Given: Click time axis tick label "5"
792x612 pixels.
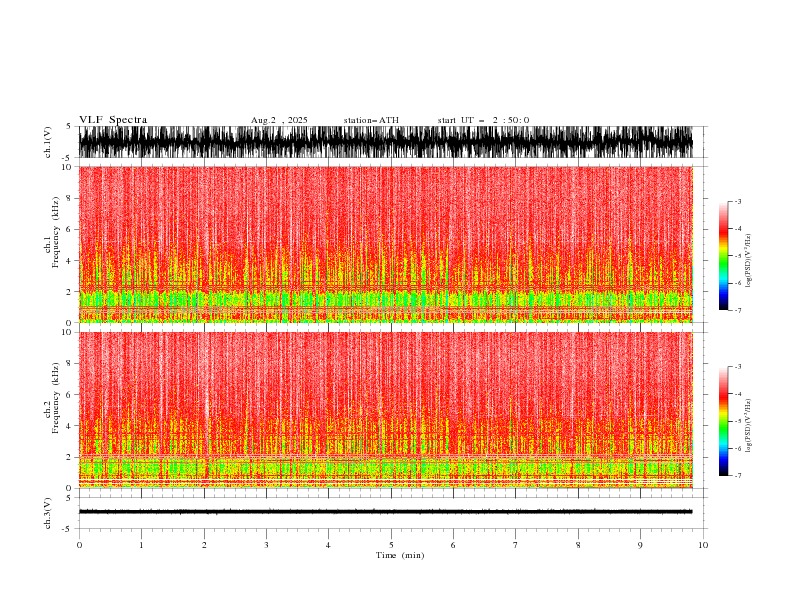Looking at the screenshot, I should (x=391, y=545).
